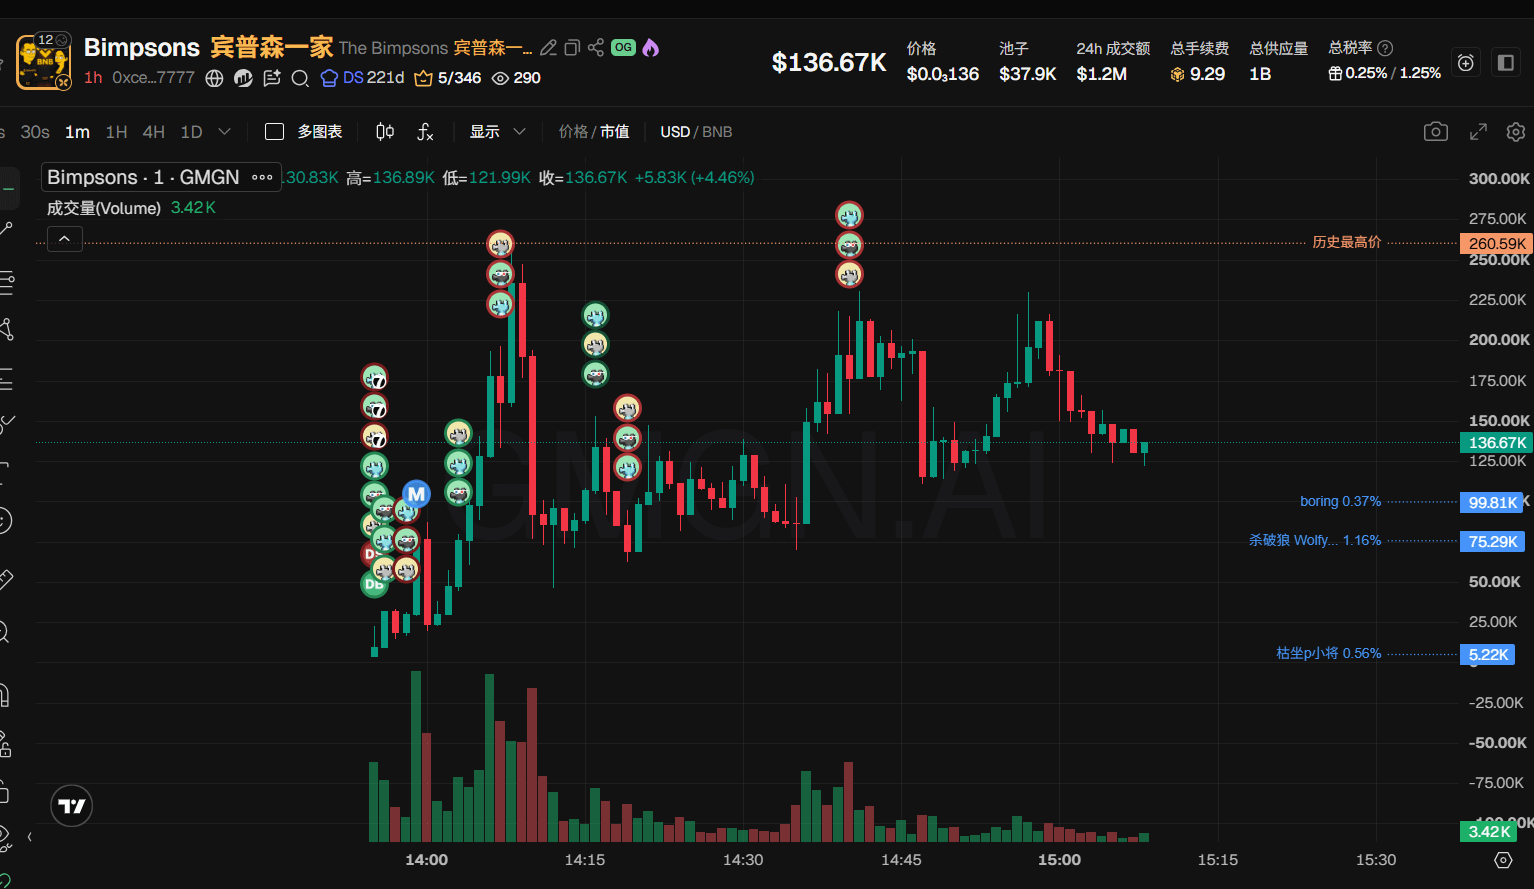The image size is (1534, 889).
Task: Open the token website globe icon
Action: 214,78
